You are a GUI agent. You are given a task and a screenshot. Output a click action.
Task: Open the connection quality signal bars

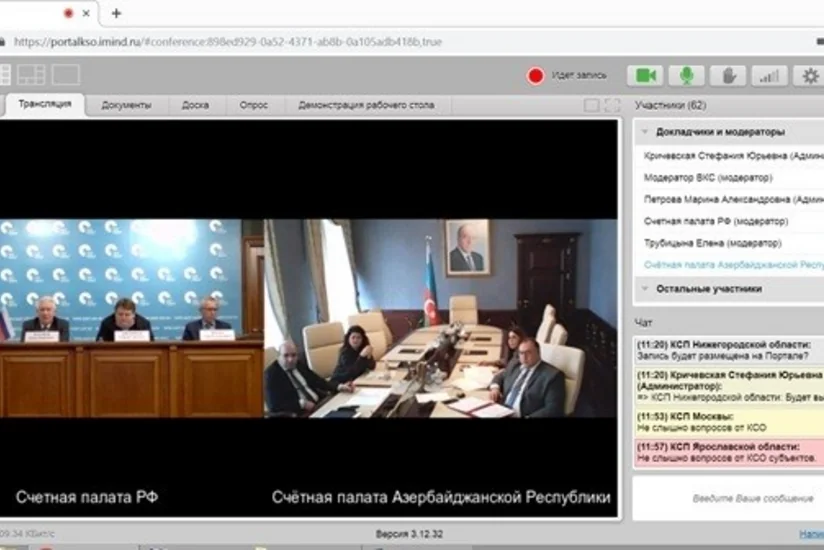[769, 76]
